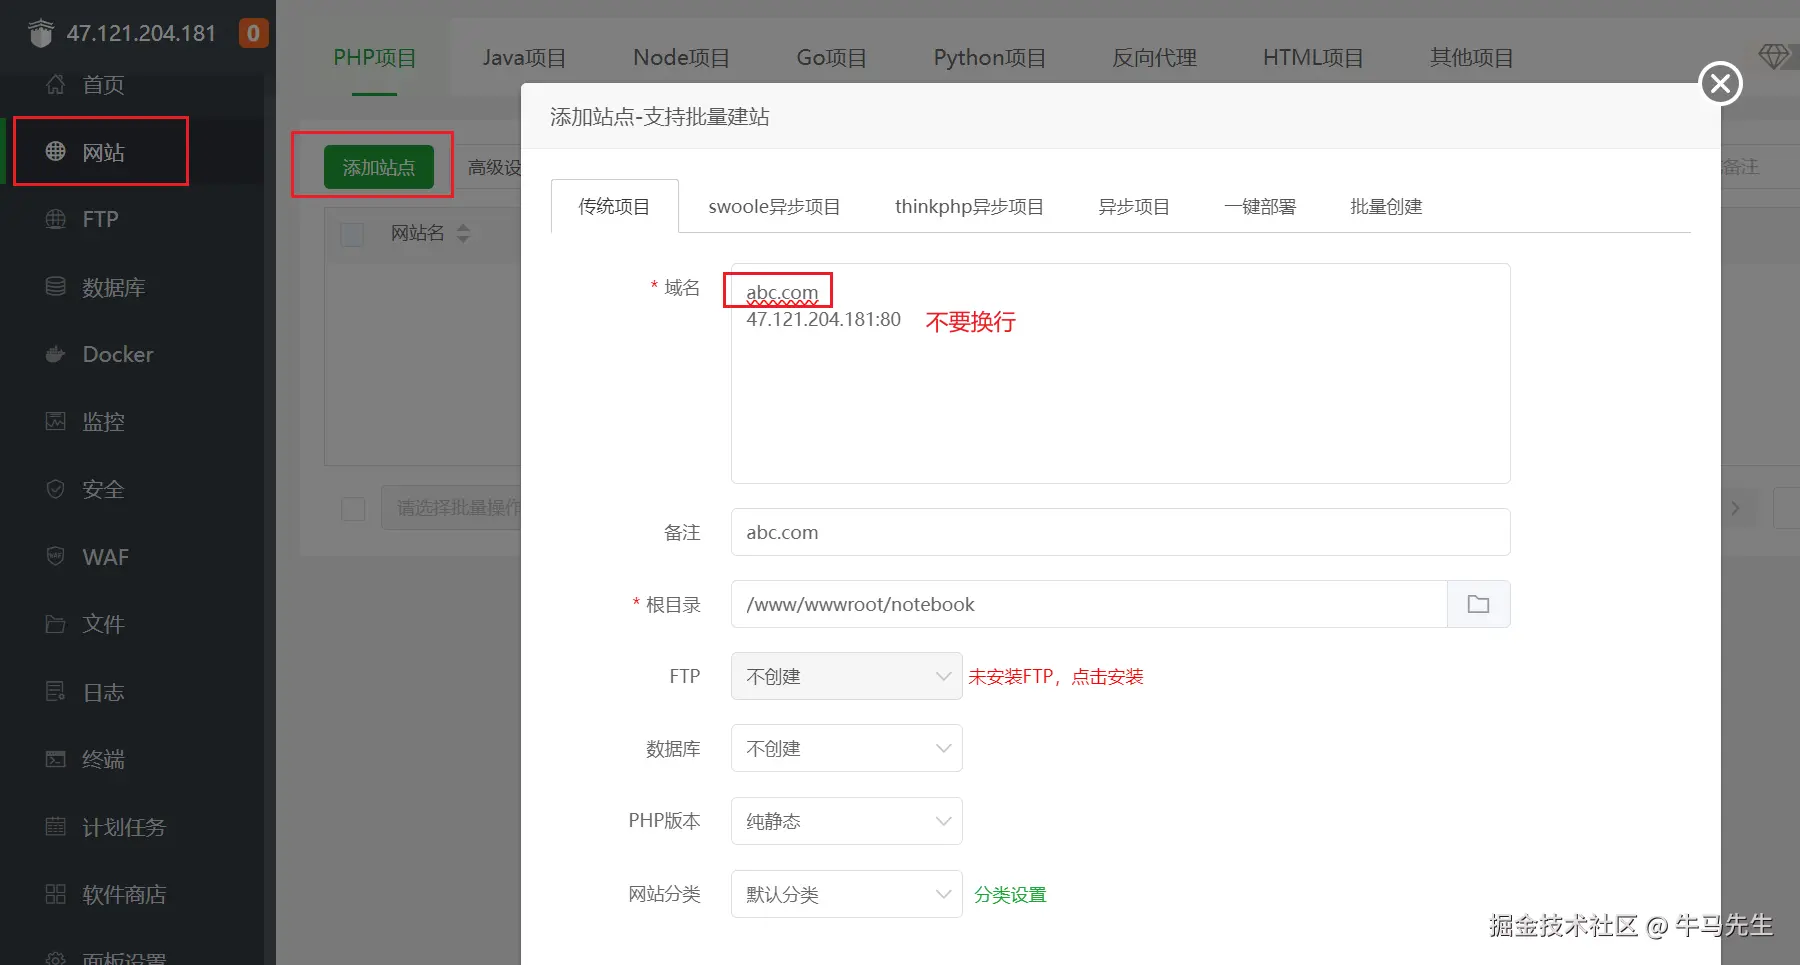
Task: Toggle the select-all checkbox beside 网站名
Action: 352,234
